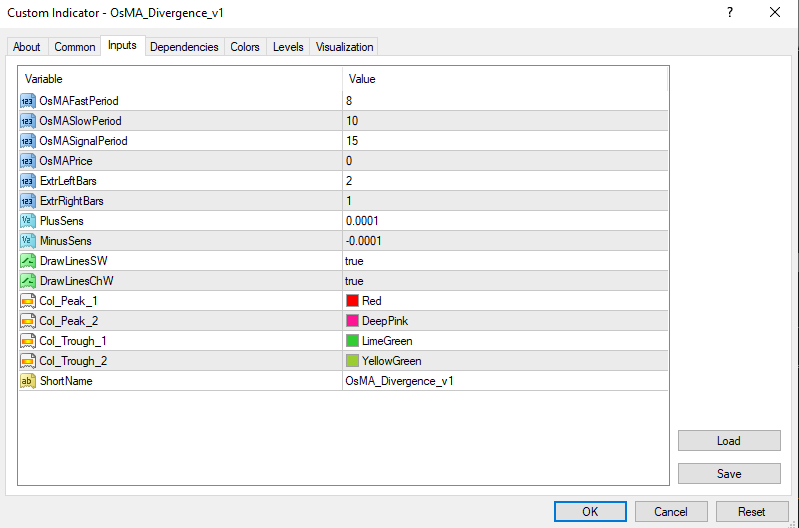The image size is (799, 528).
Task: Toggle the DrawLinesSW true value
Action: [354, 261]
